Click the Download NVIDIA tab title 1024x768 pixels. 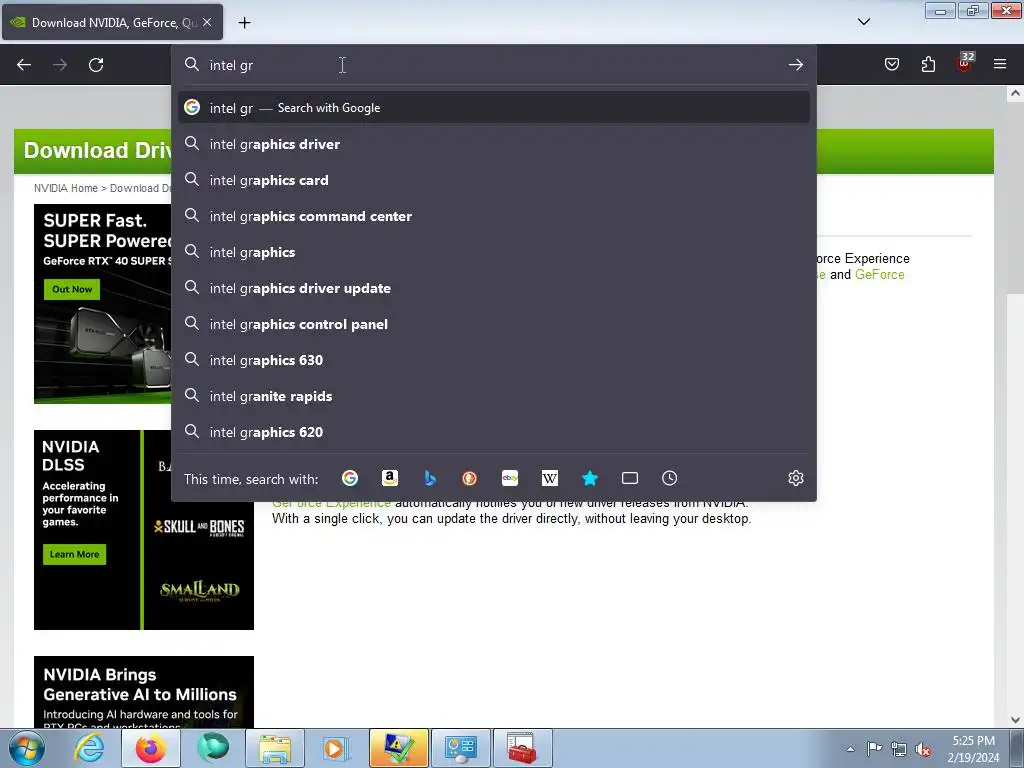(x=114, y=22)
